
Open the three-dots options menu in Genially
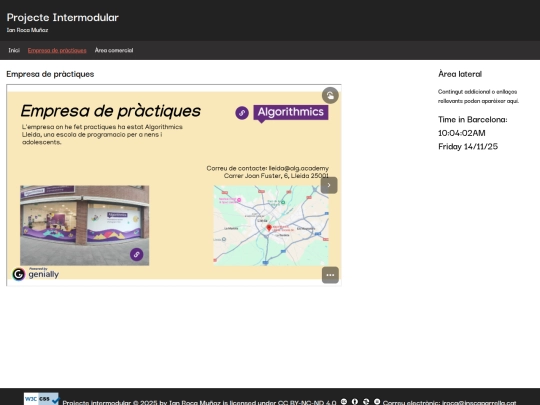[x=330, y=275]
